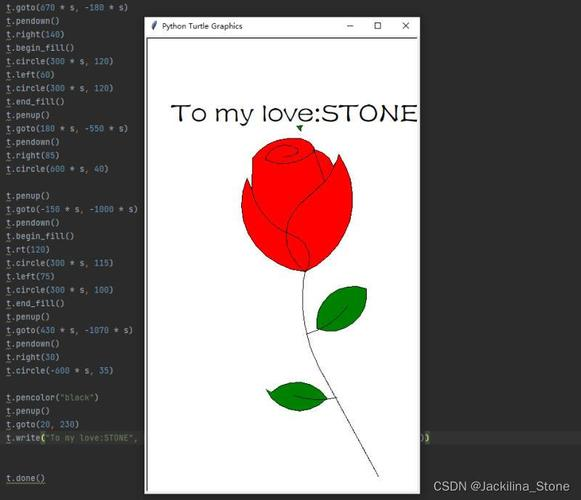The height and width of the screenshot is (500, 581).
Task: Minimize the Python Turtle Graphics window
Action: [x=350, y=26]
